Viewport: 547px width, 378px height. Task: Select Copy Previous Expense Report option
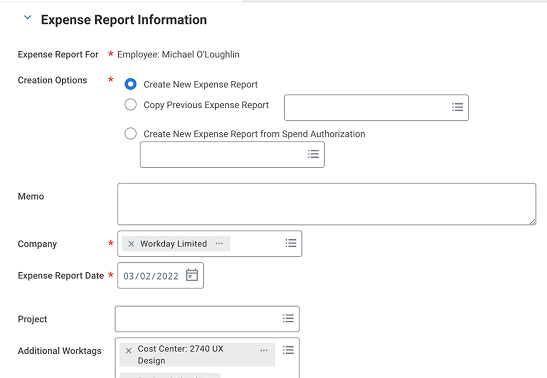[x=130, y=104]
